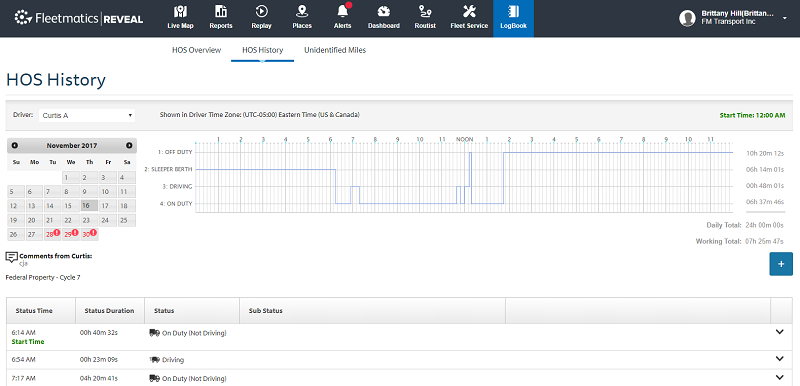The height and width of the screenshot is (386, 800).
Task: Go to next month in calendar
Action: point(129,145)
